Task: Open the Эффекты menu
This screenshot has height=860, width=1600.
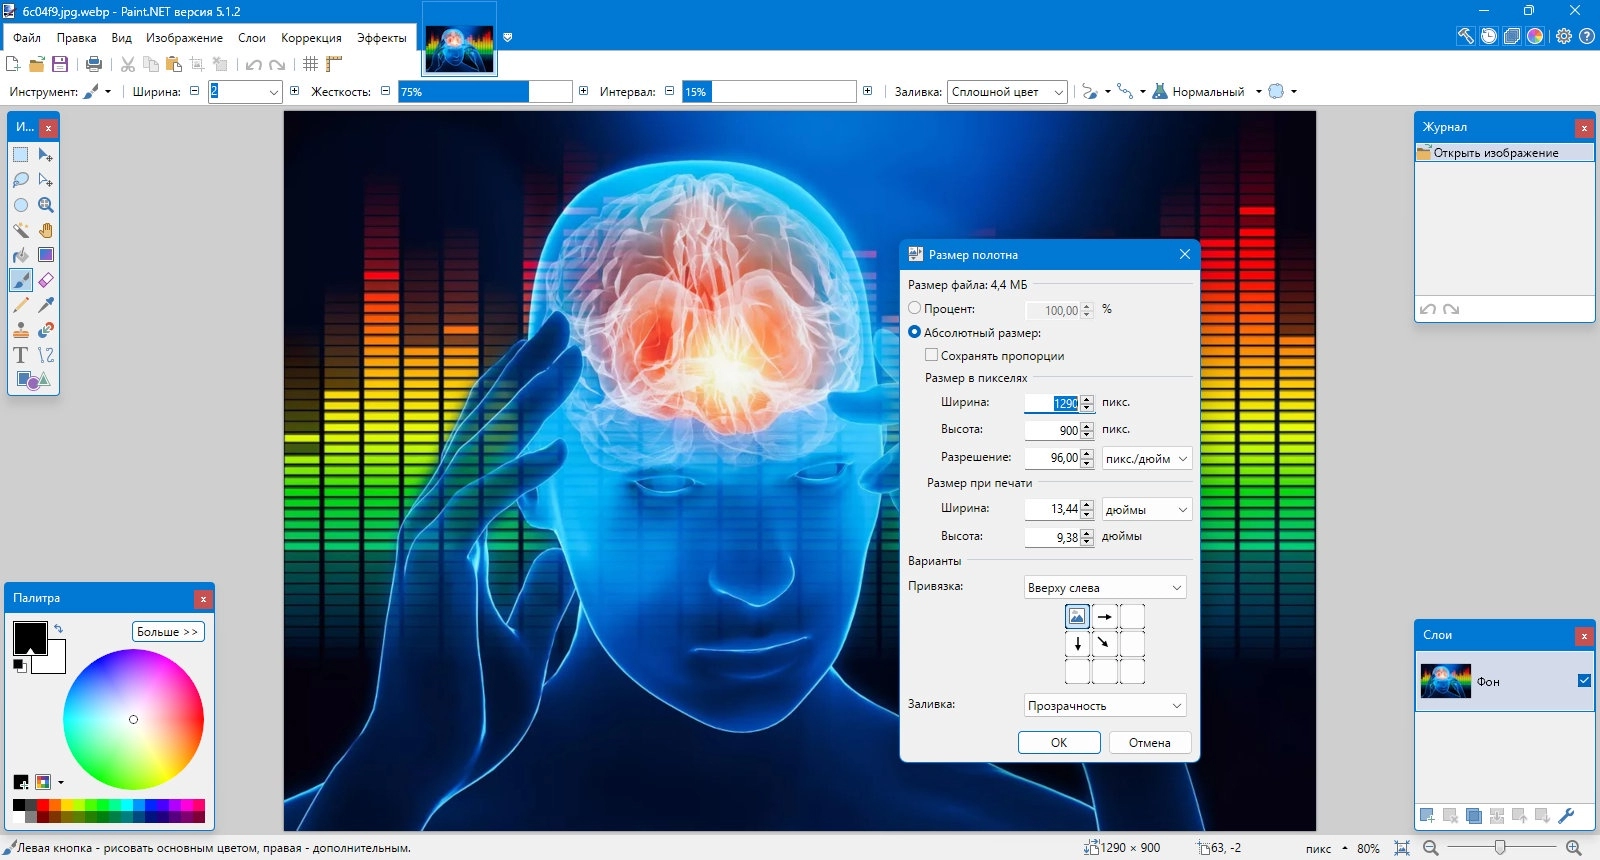Action: point(381,38)
